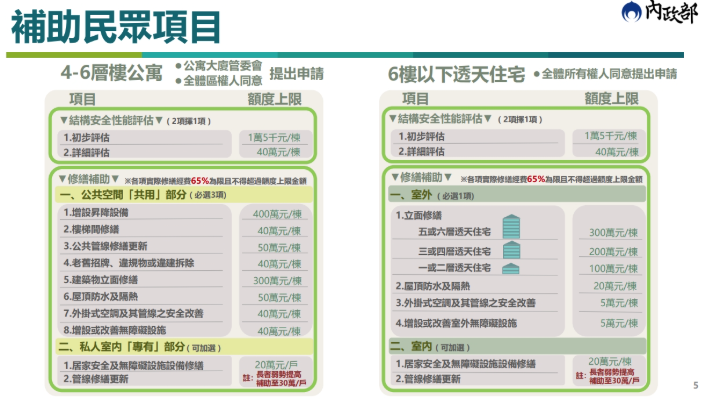Click 2.管線修繕更新 in the apartment panel
The width and height of the screenshot is (703, 403).
pos(96,379)
